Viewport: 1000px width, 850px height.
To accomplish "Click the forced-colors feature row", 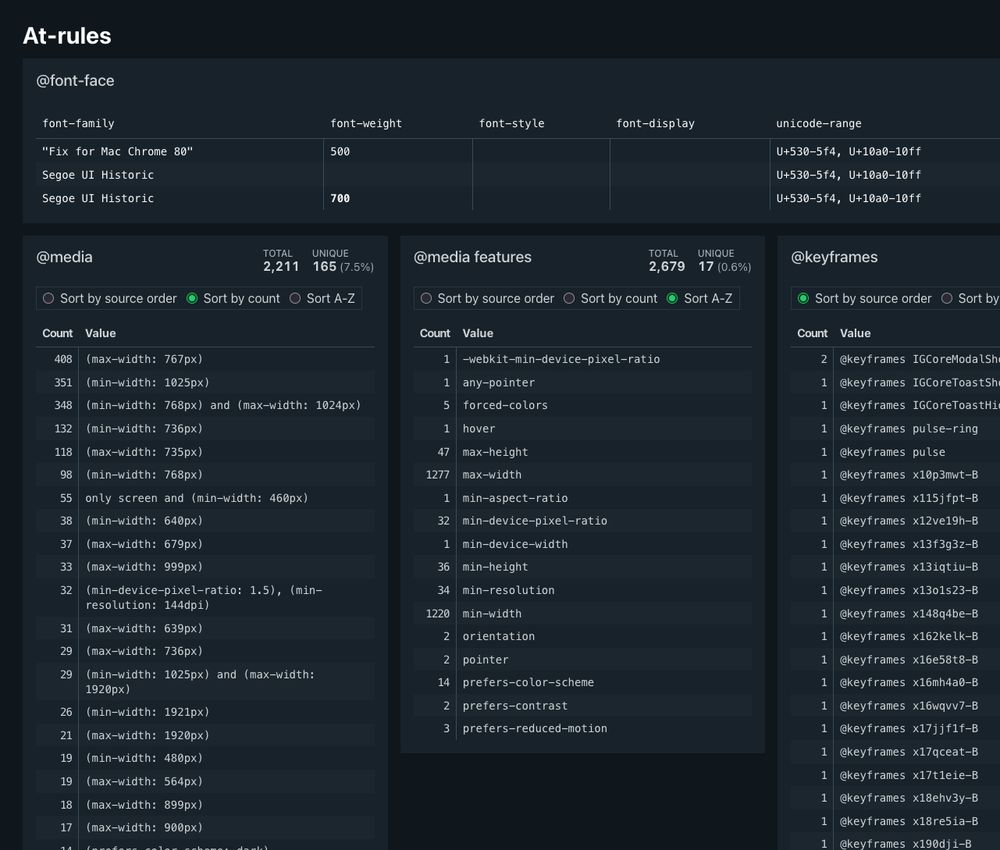I will tap(582, 406).
